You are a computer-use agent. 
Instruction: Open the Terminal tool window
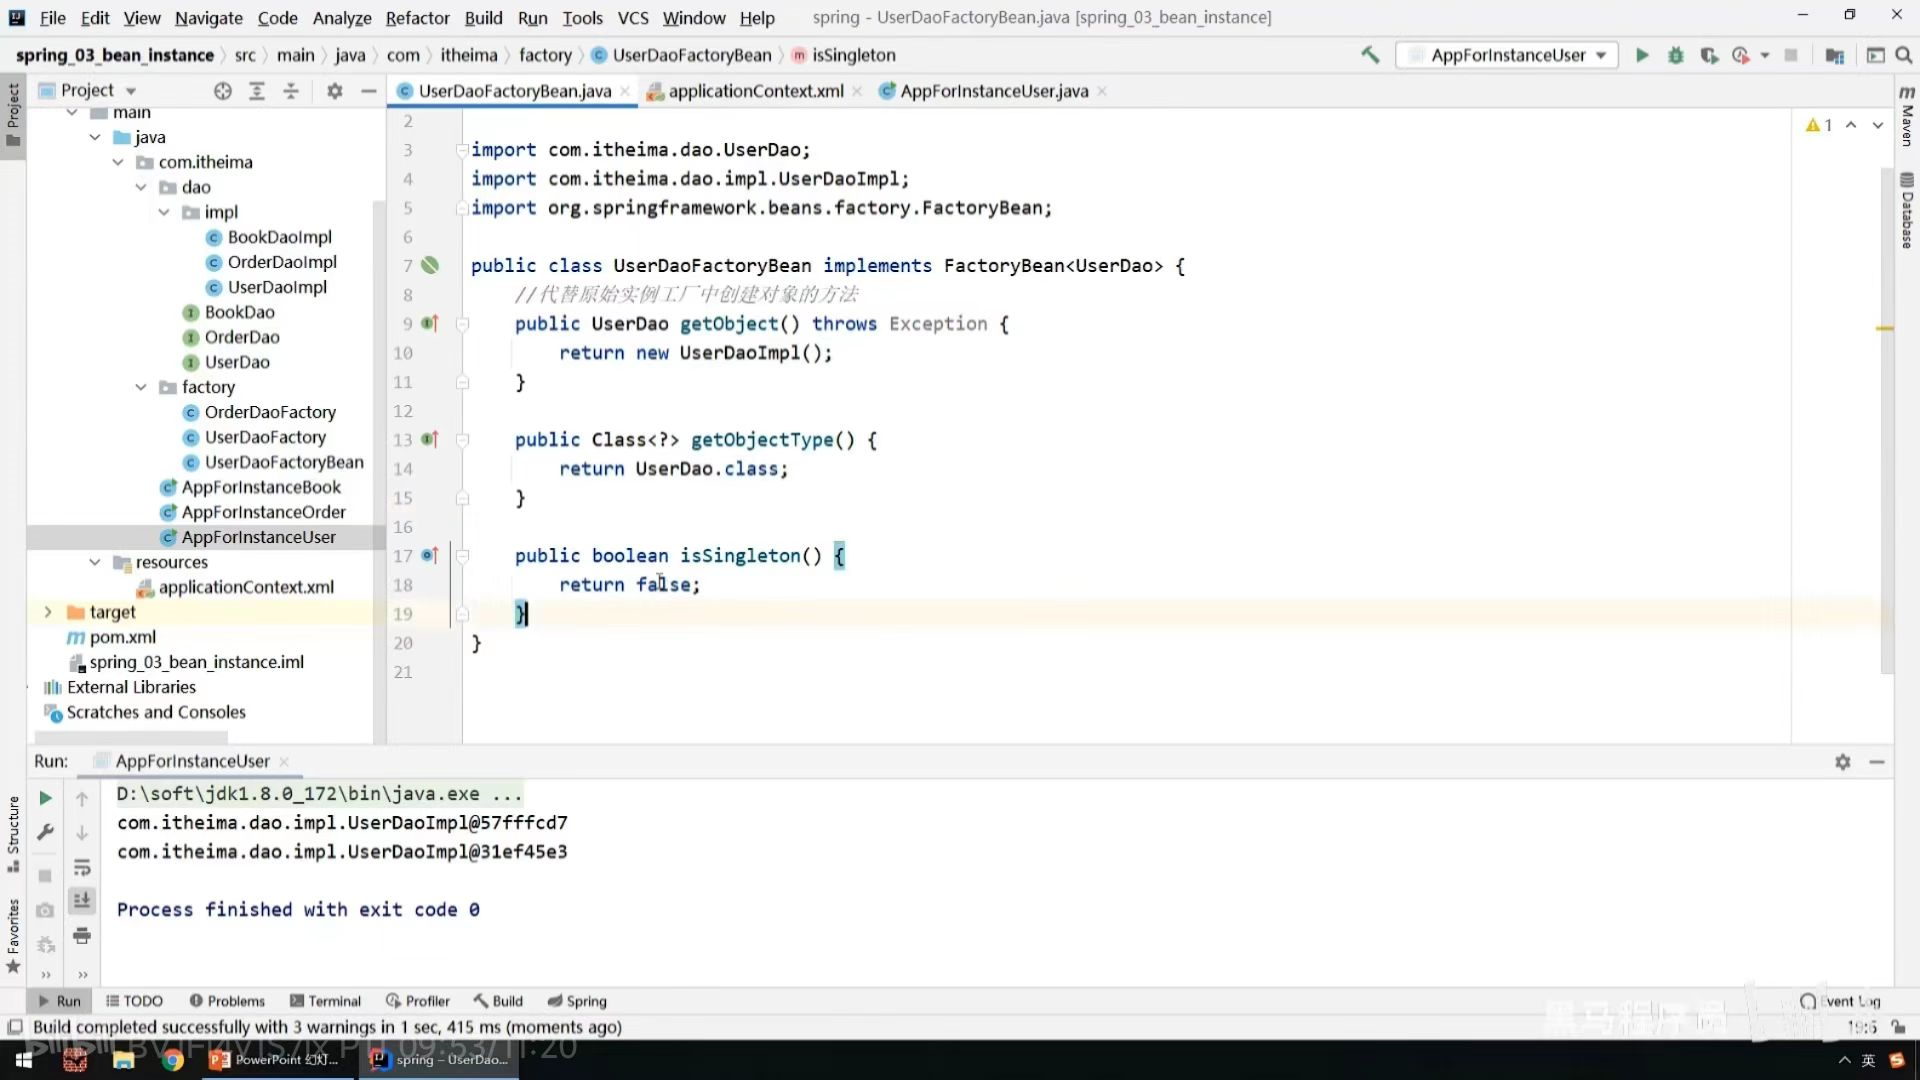(325, 1001)
